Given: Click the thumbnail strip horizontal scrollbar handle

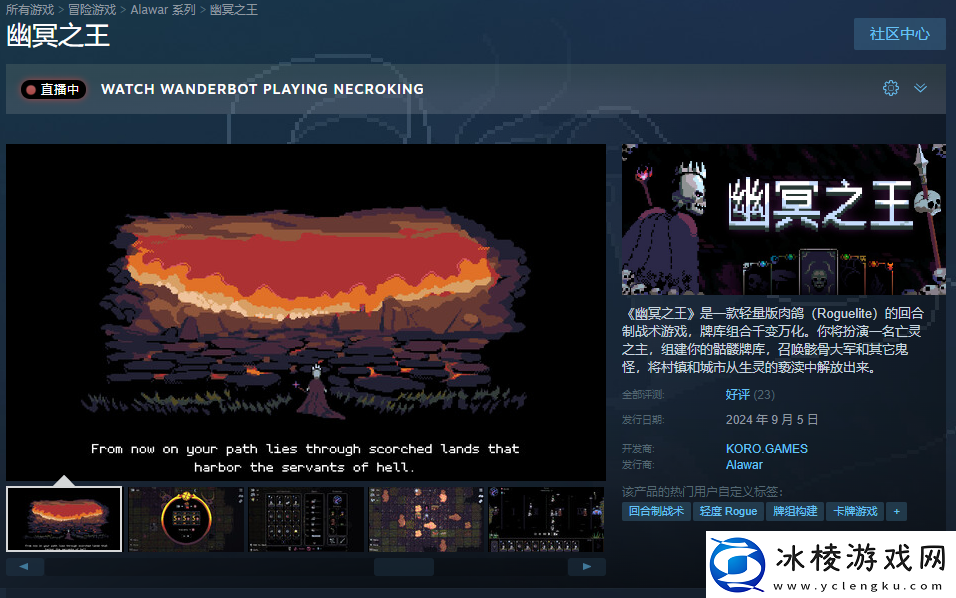Looking at the screenshot, I should [404, 567].
